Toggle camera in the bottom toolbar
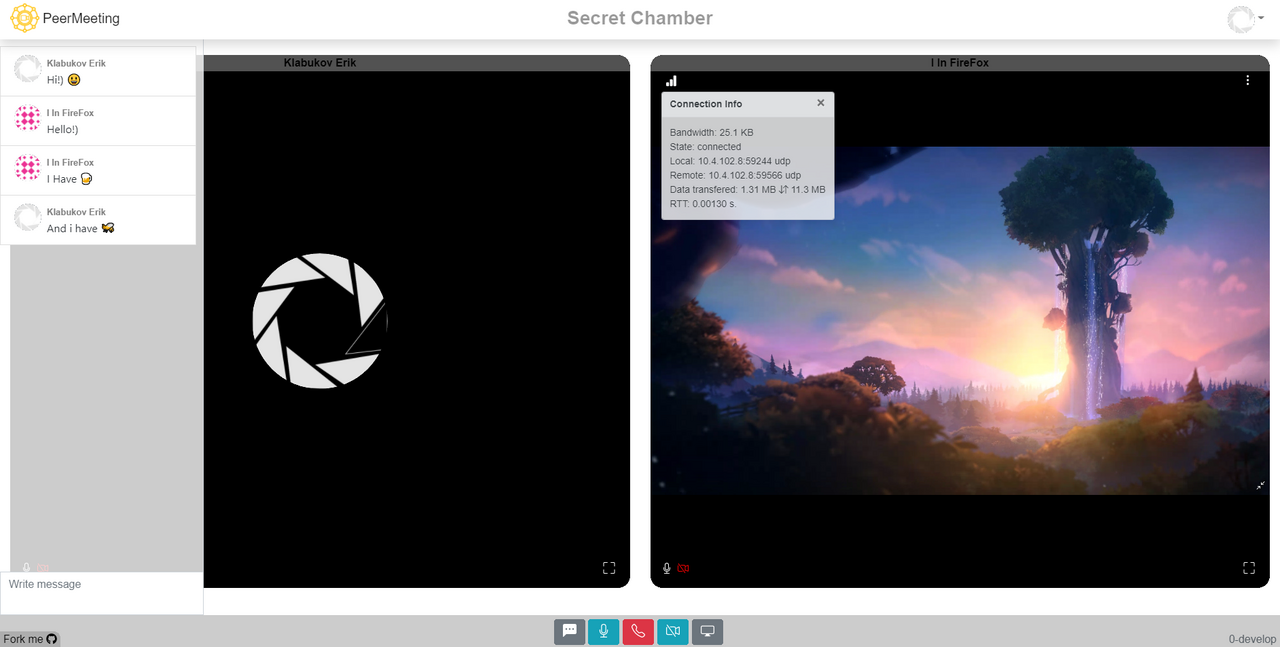The height and width of the screenshot is (647, 1280). pos(673,631)
